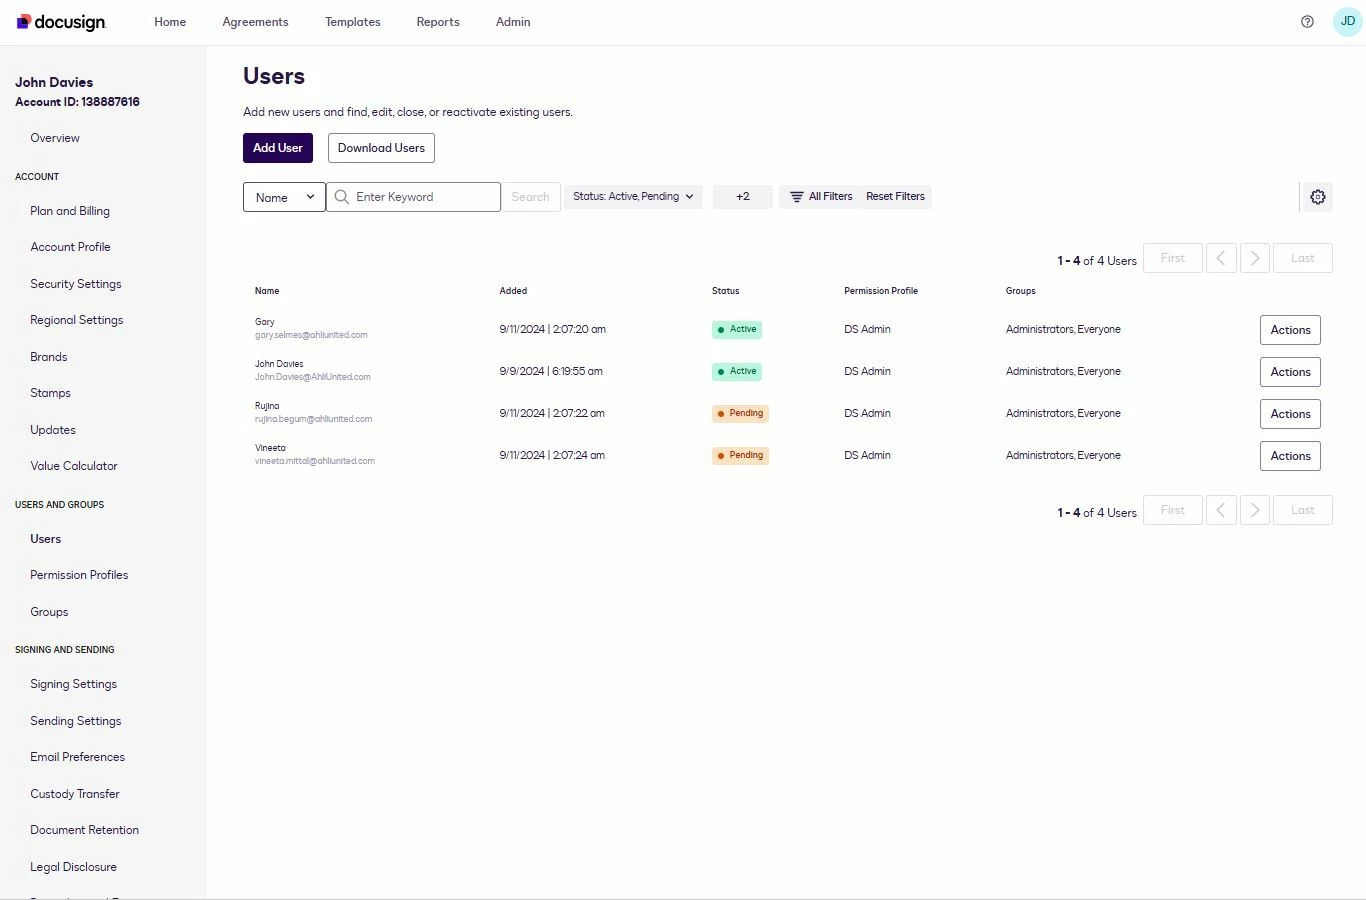
Task: Click the bottom Last page button
Action: [x=1303, y=510]
